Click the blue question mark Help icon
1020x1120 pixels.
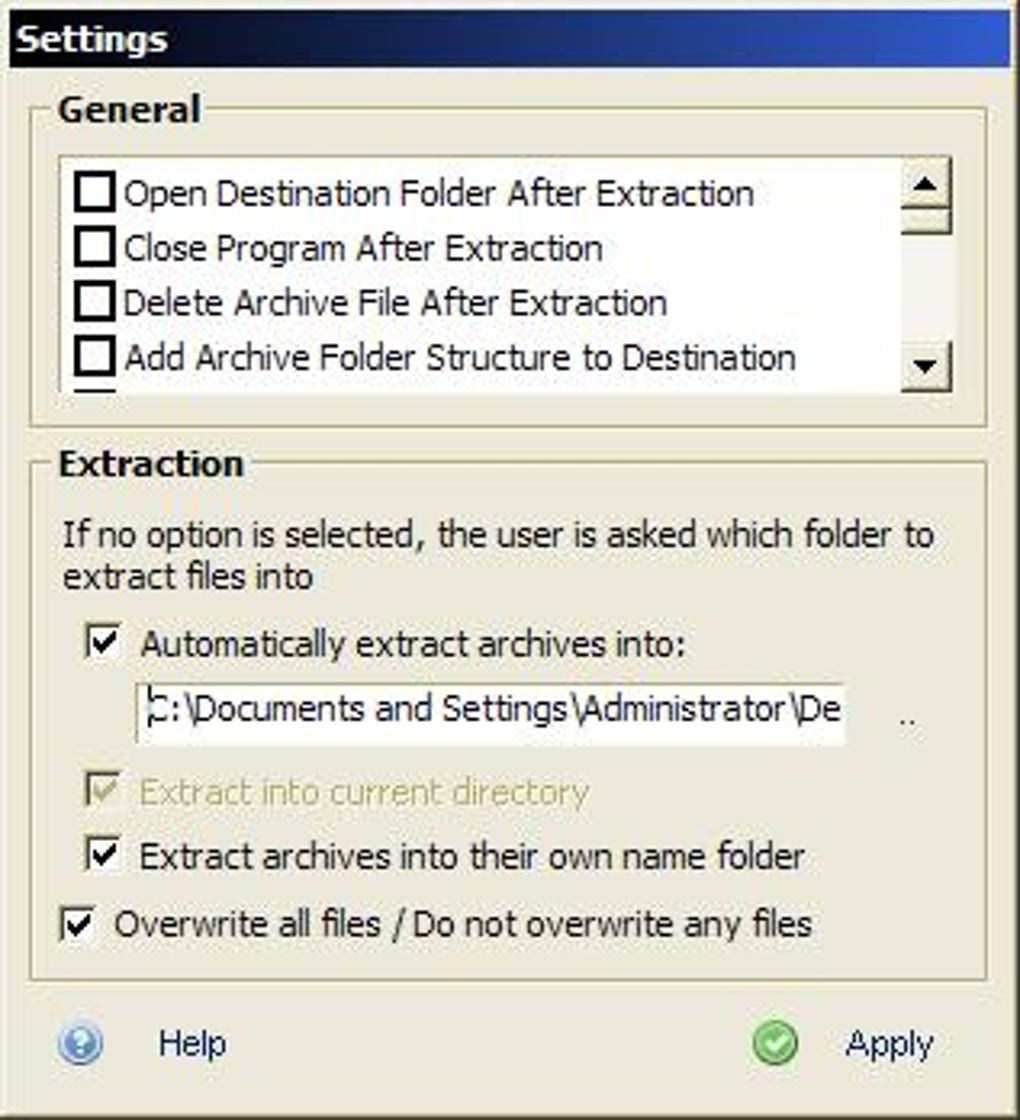pyautogui.click(x=80, y=1045)
